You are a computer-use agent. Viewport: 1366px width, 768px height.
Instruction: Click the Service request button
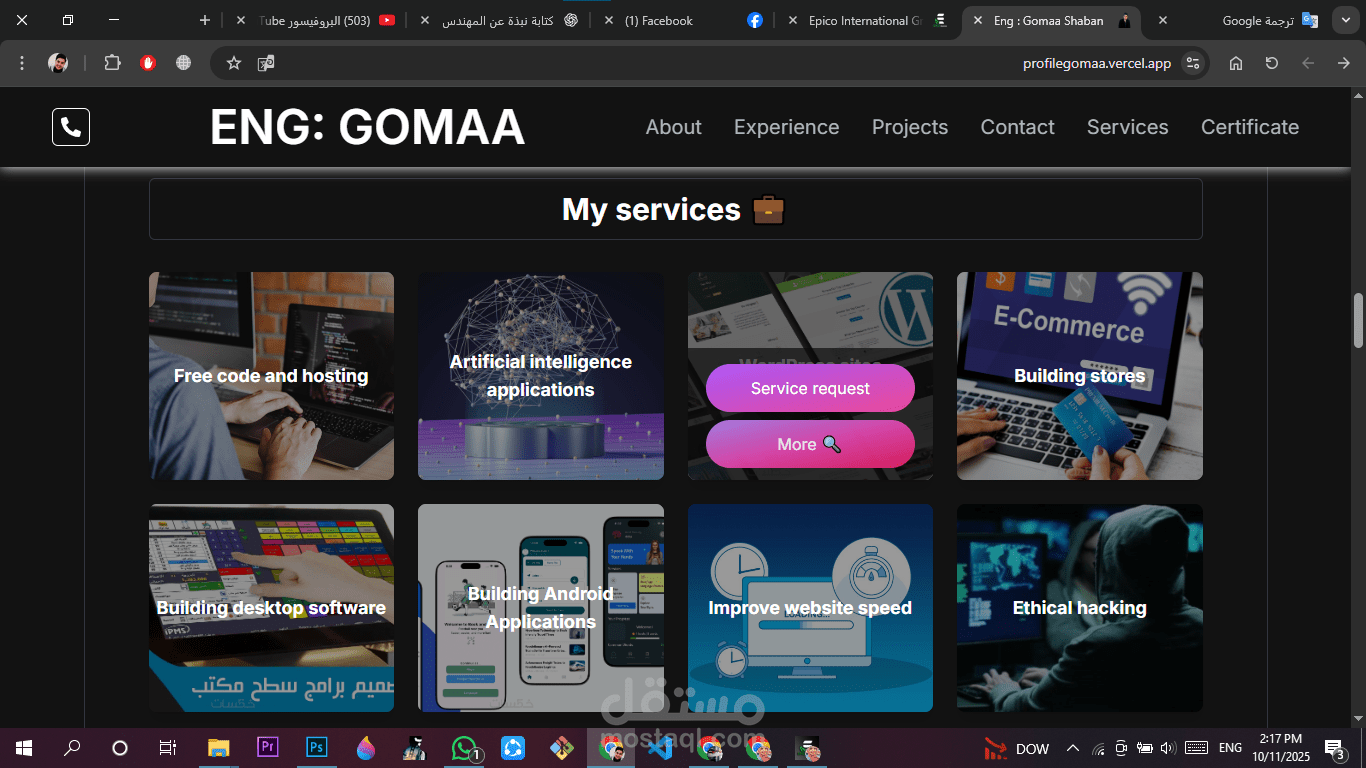pyautogui.click(x=810, y=388)
